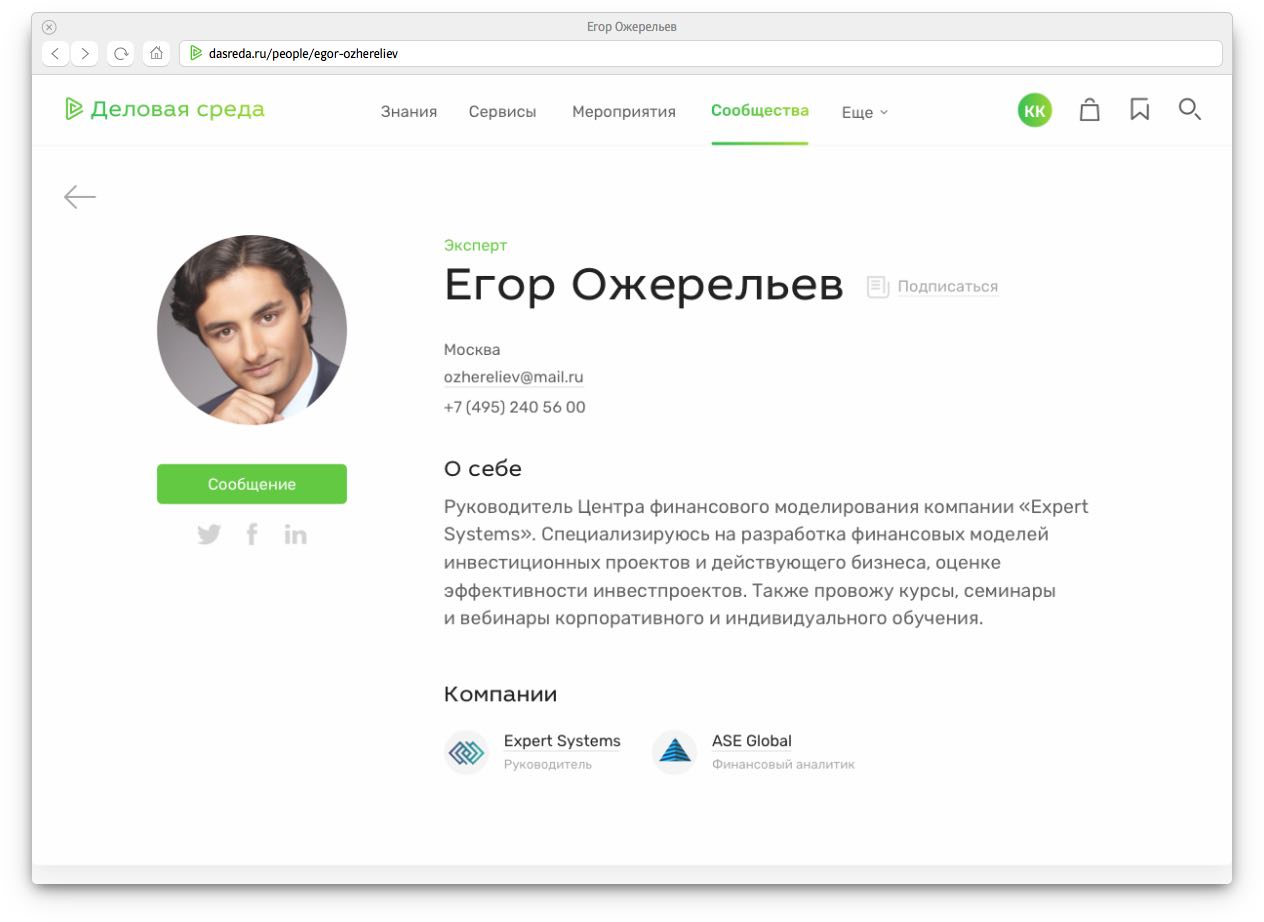Open the shopping bag icon in header
This screenshot has height=922, width=1264.
point(1090,110)
